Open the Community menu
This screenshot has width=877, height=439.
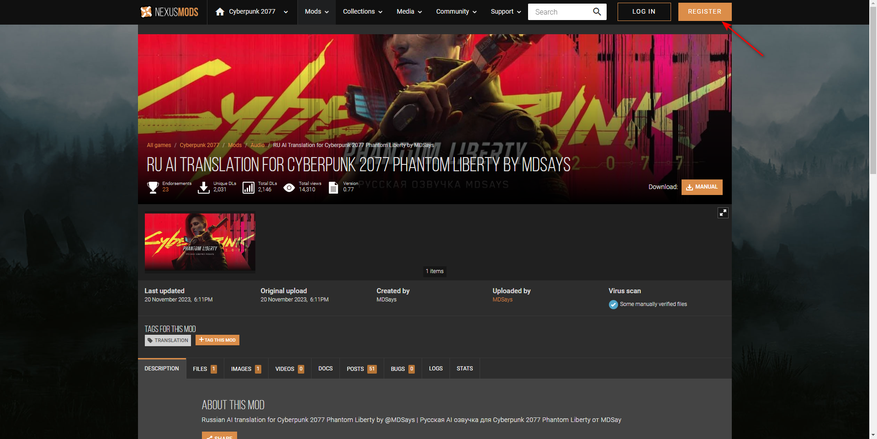point(456,12)
